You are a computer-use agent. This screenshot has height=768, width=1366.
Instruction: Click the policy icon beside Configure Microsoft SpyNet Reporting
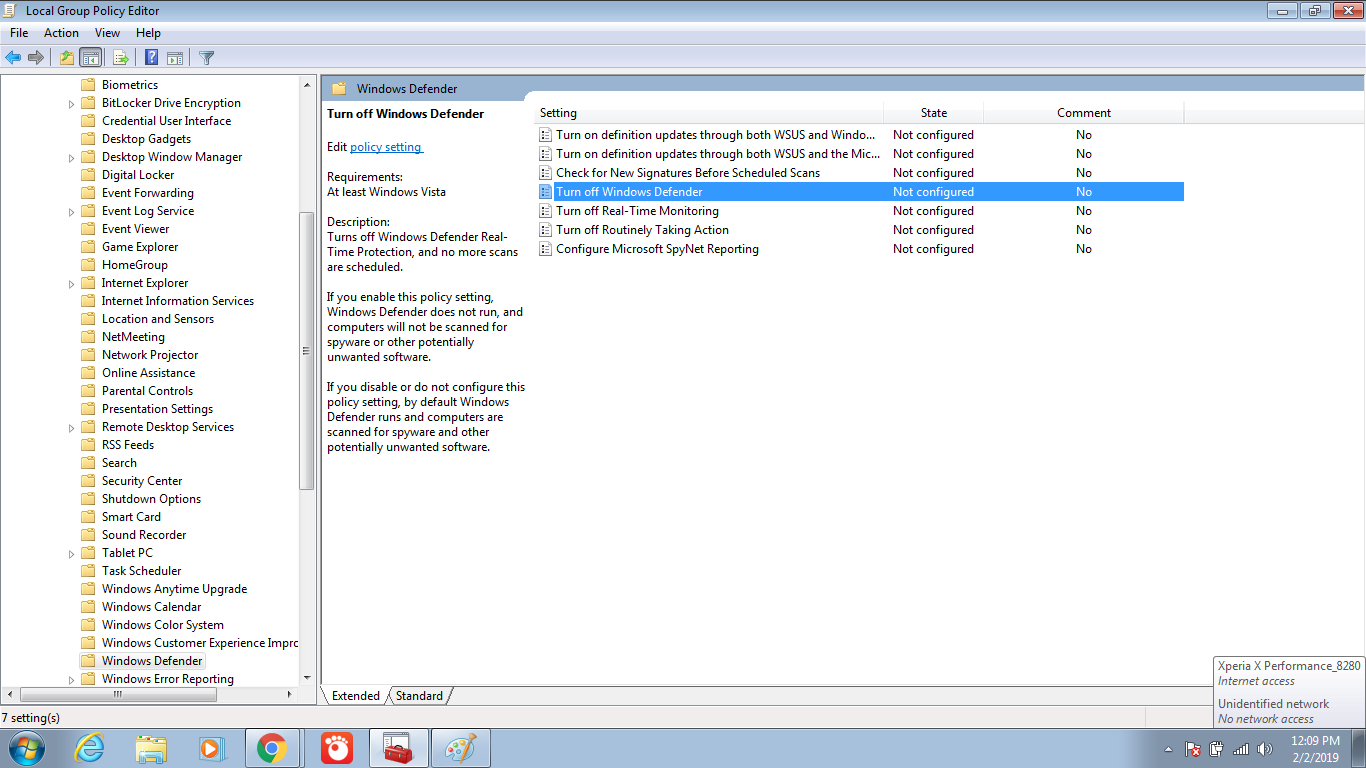(x=545, y=249)
